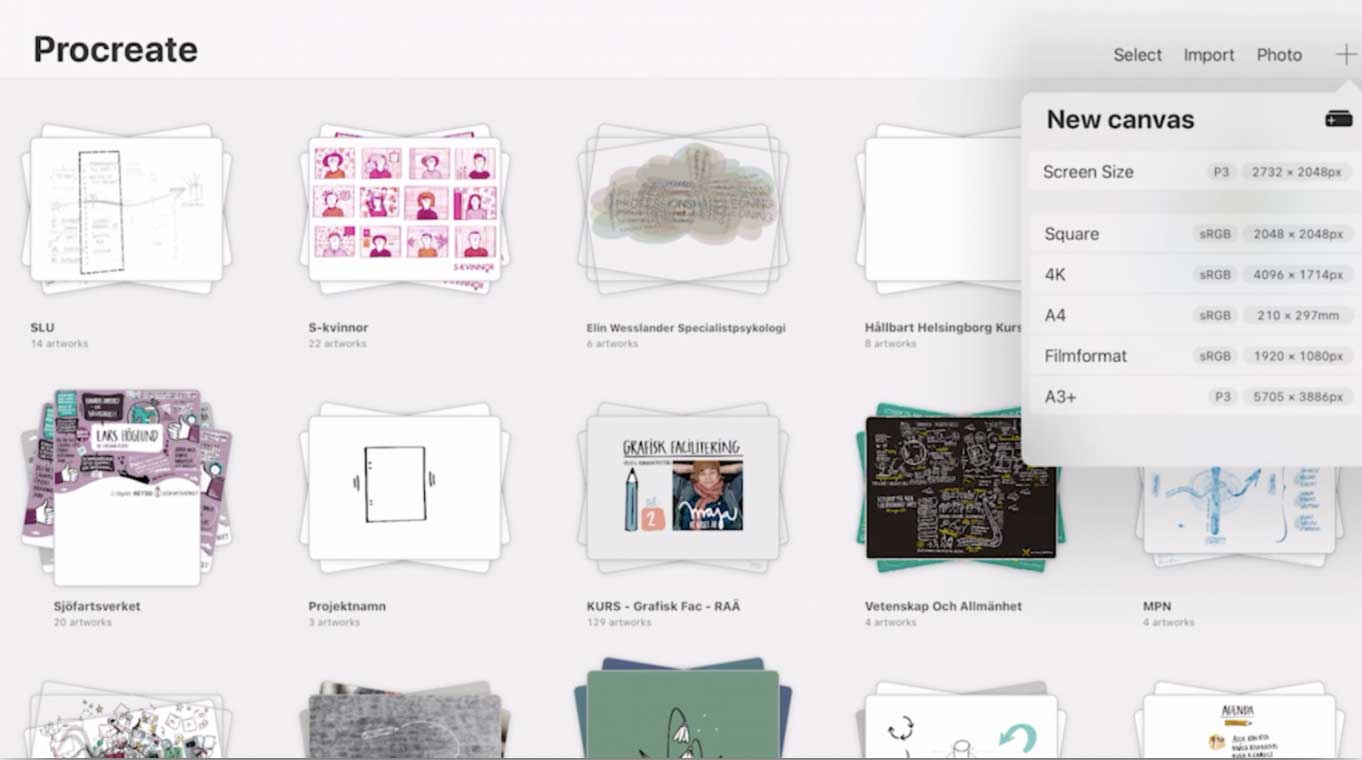This screenshot has width=1362, height=760.
Task: Click Import in top bar
Action: (x=1208, y=55)
